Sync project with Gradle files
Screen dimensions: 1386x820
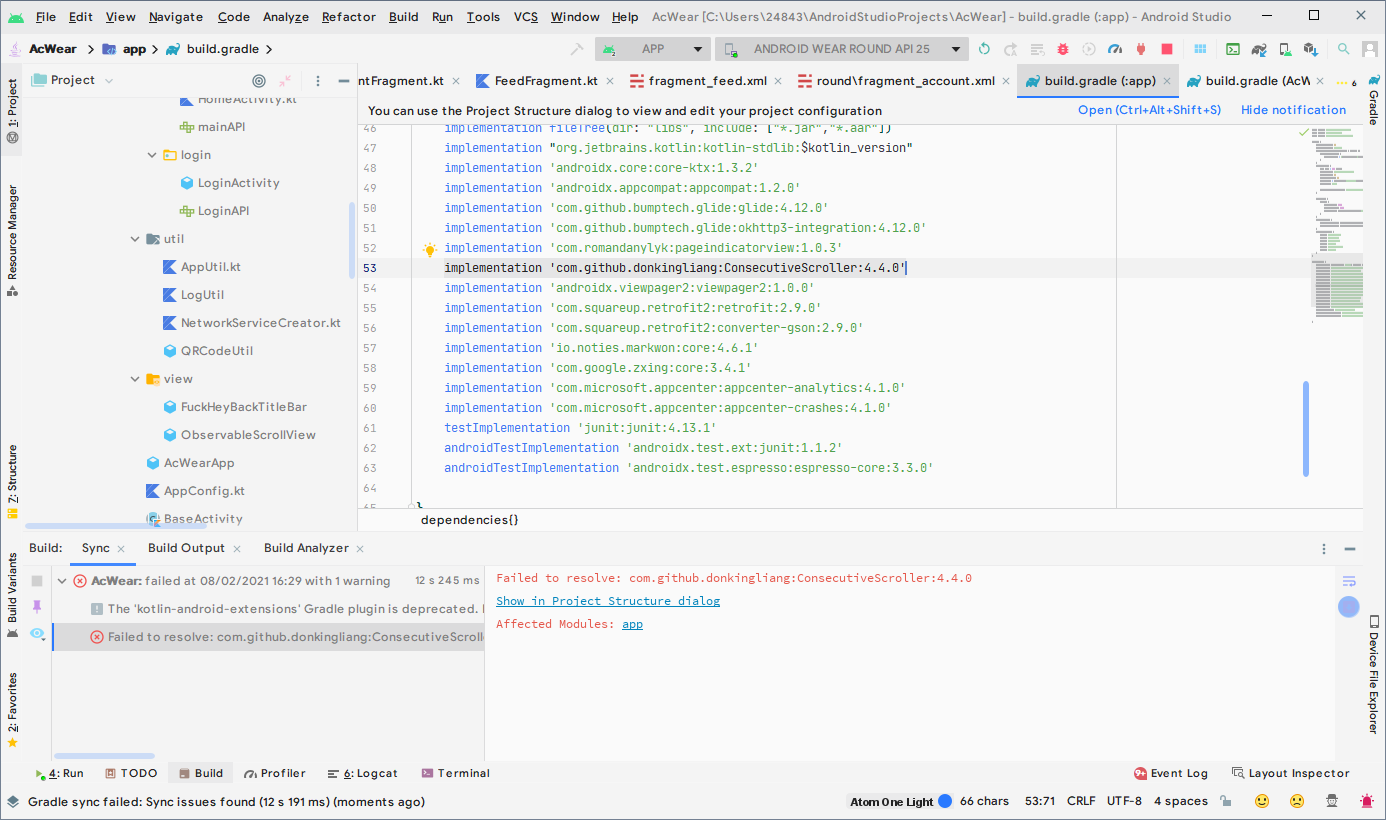tap(1259, 48)
